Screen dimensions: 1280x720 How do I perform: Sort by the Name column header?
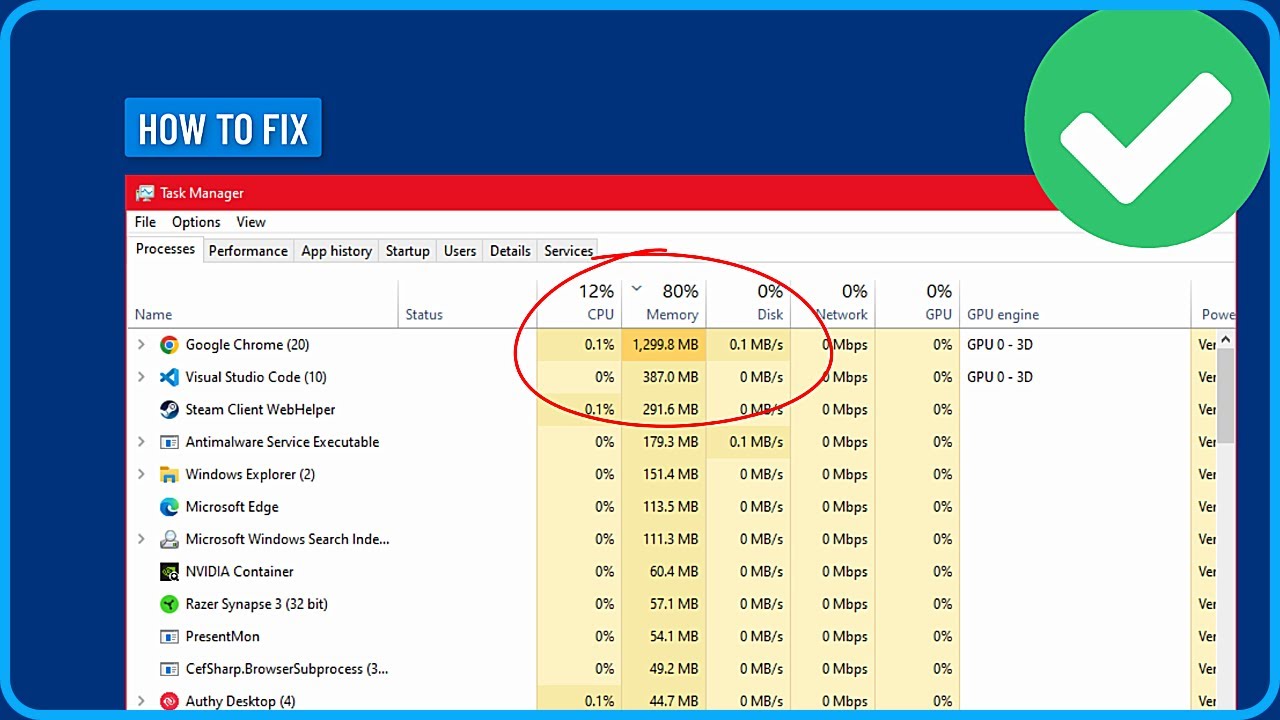tap(263, 303)
